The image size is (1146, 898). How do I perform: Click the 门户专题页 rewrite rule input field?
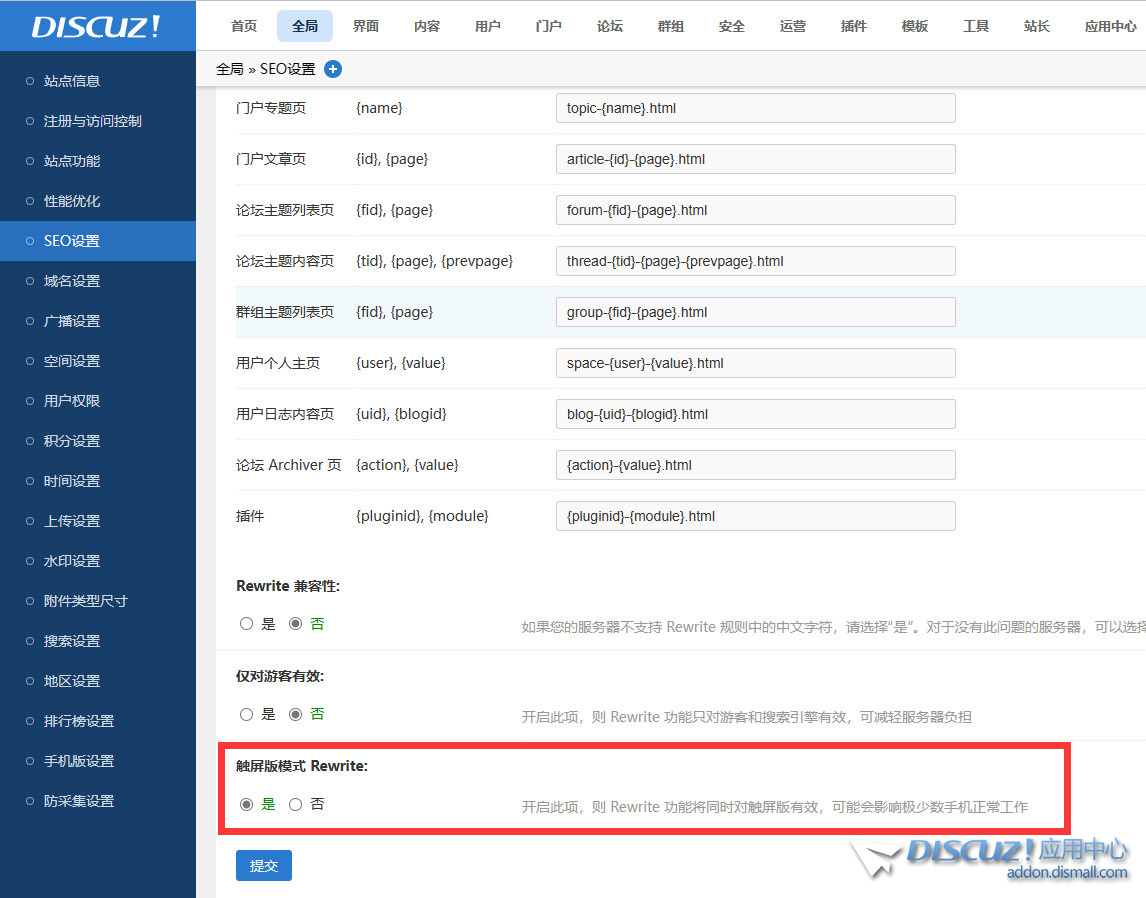coord(755,107)
